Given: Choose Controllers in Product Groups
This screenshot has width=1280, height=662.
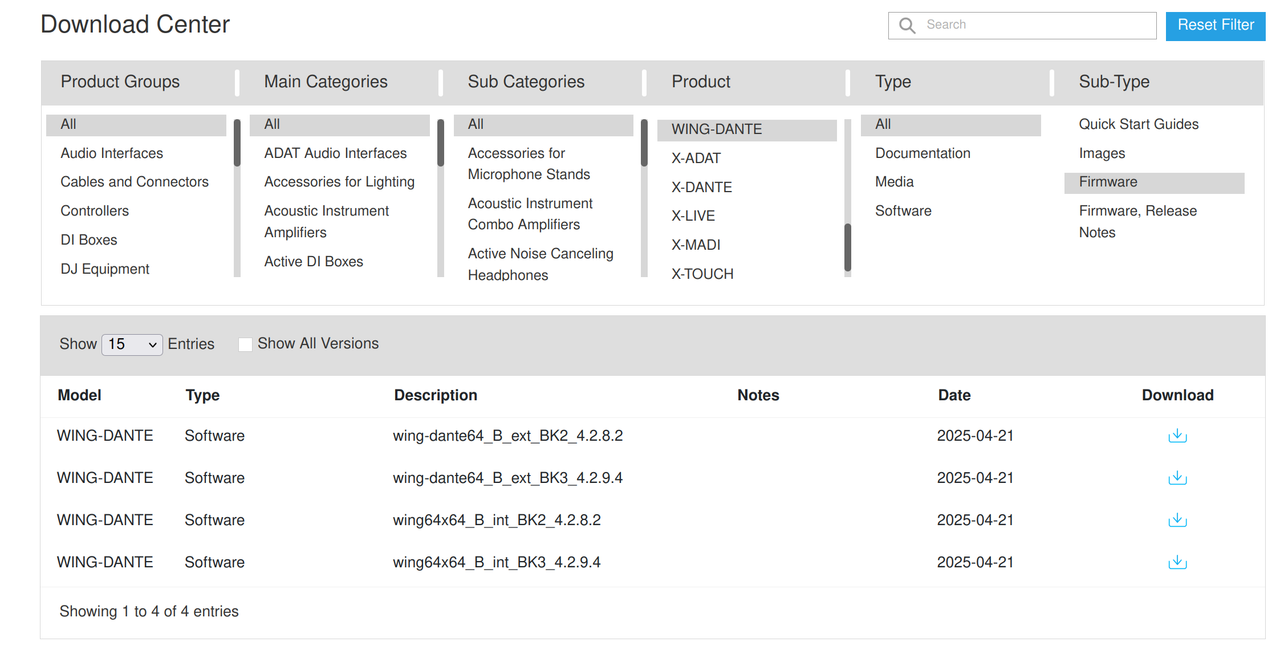Looking at the screenshot, I should click(95, 211).
